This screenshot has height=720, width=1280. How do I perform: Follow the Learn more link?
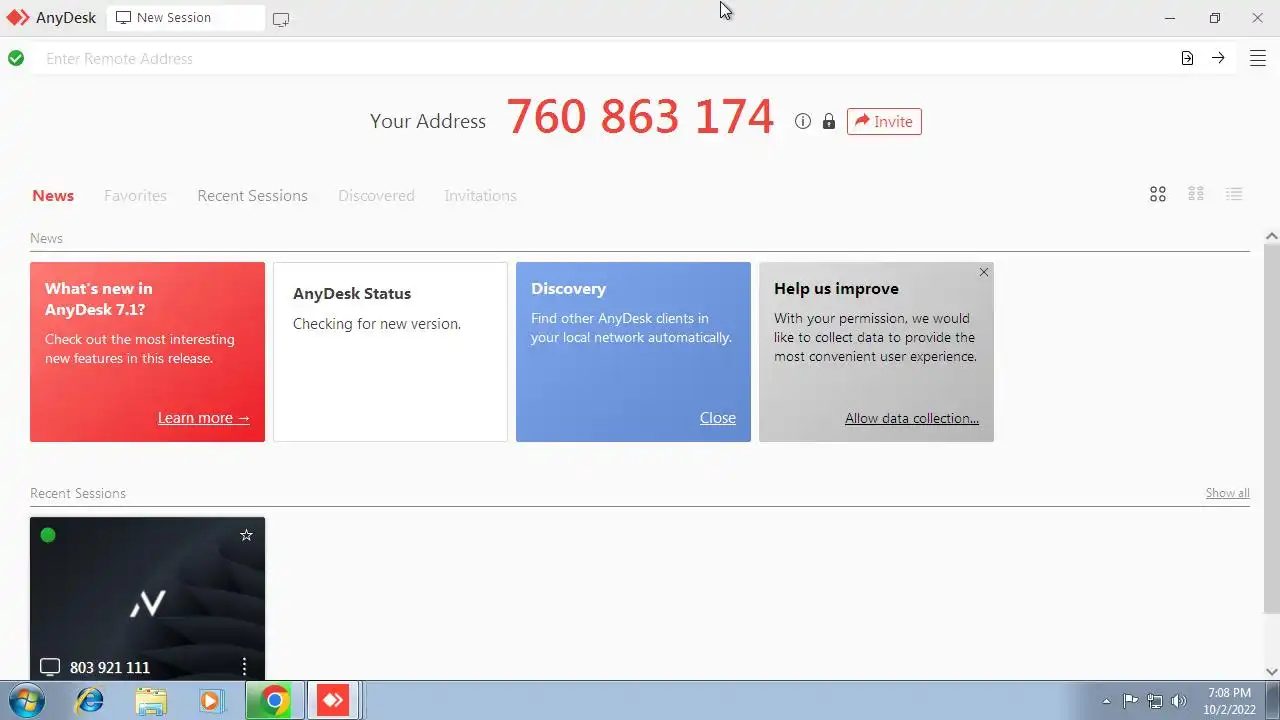click(x=204, y=418)
